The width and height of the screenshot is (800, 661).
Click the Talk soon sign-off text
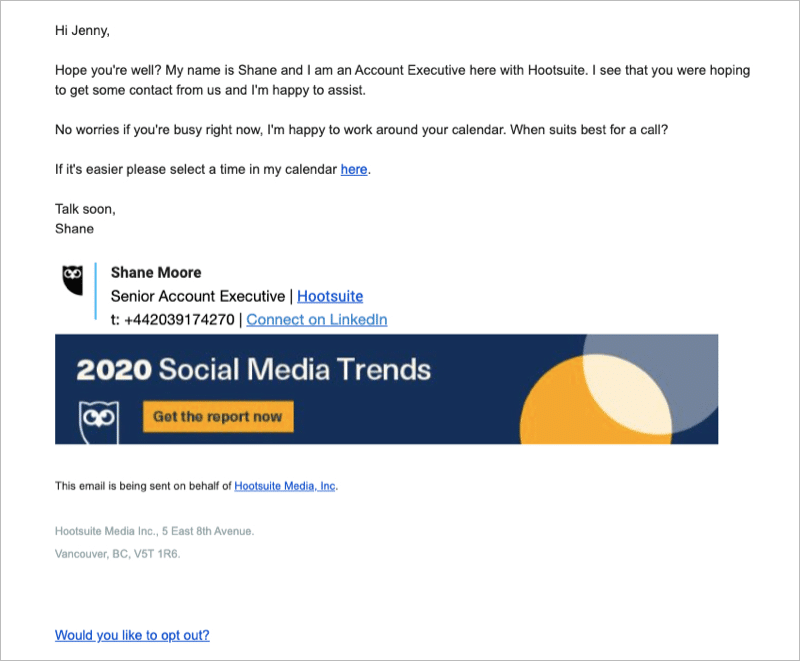85,209
